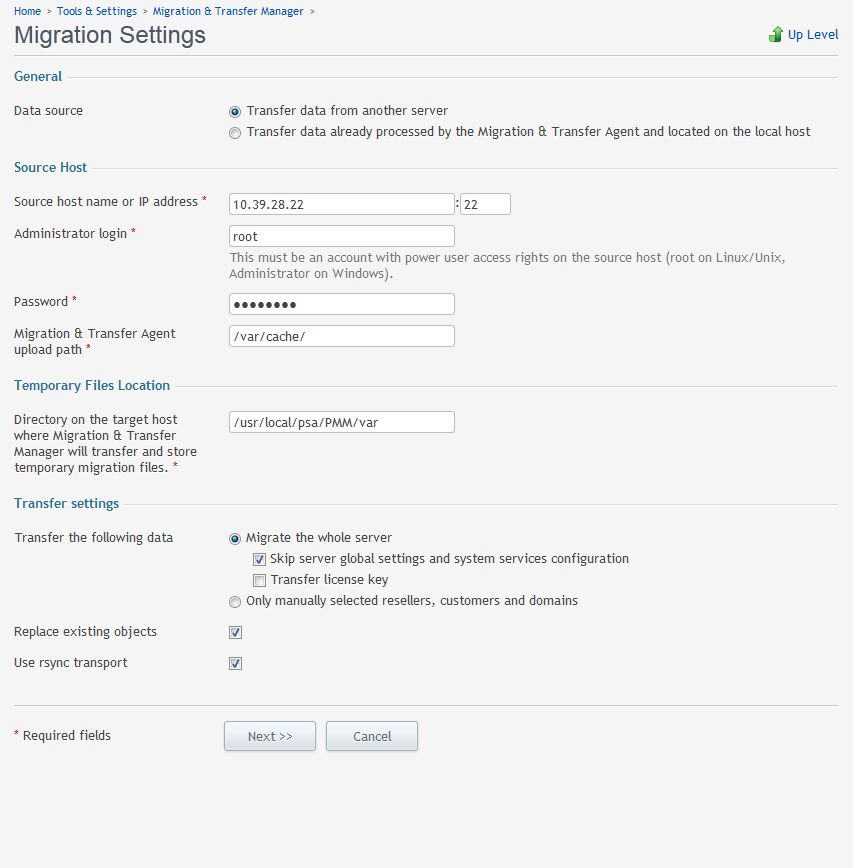The height and width of the screenshot is (868, 853).
Task: Go to Tools & Settings breadcrumb
Action: tap(97, 11)
